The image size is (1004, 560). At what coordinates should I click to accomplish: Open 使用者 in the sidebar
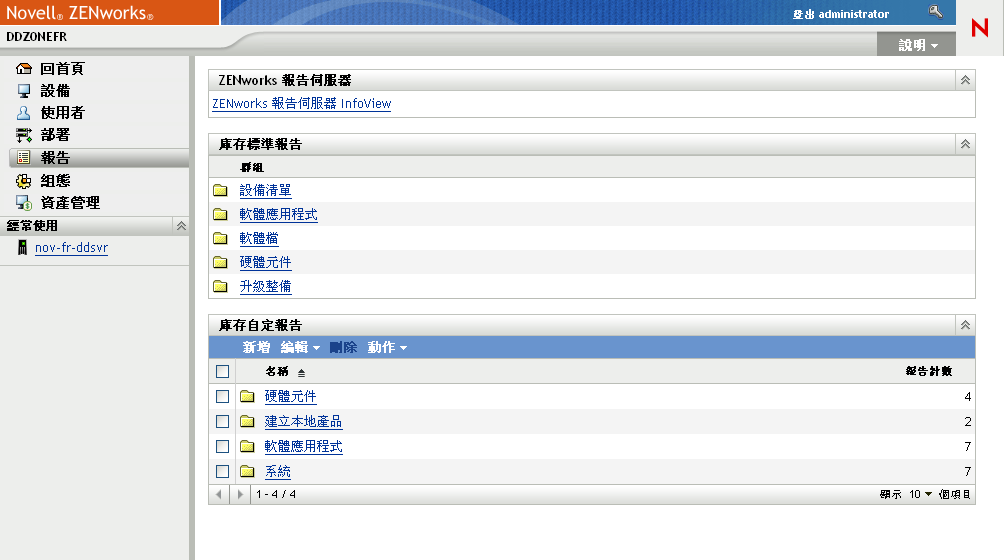click(x=62, y=113)
